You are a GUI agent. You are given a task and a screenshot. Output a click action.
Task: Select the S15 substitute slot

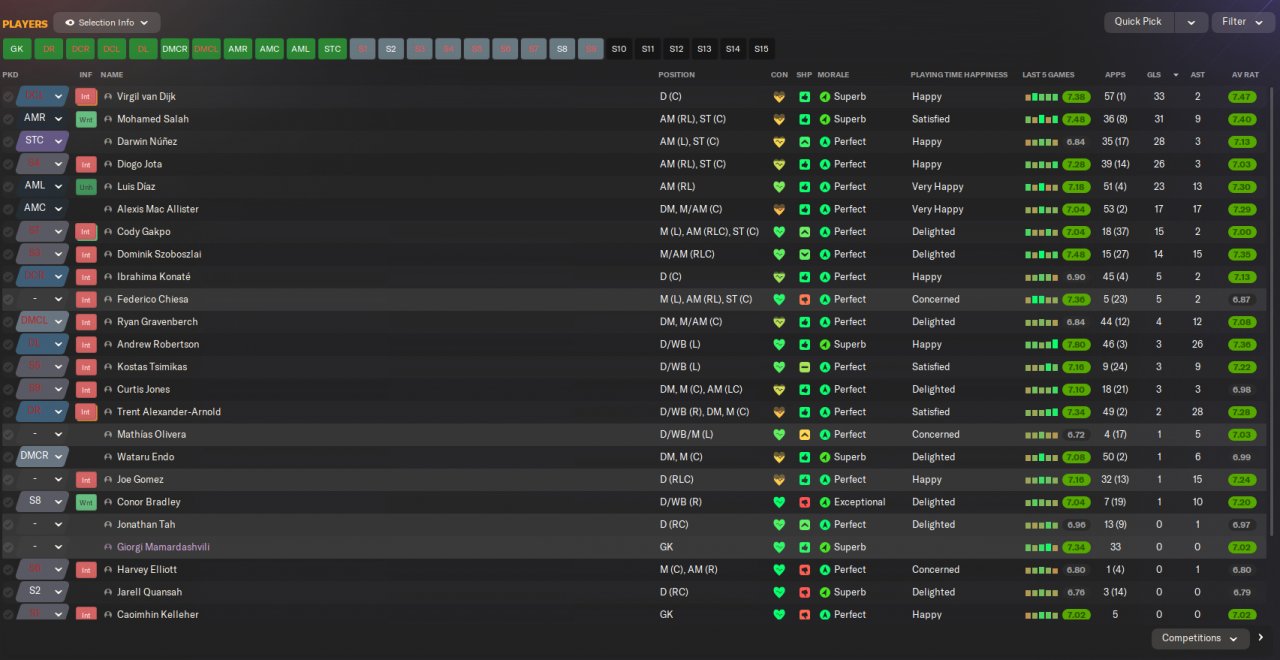(762, 49)
